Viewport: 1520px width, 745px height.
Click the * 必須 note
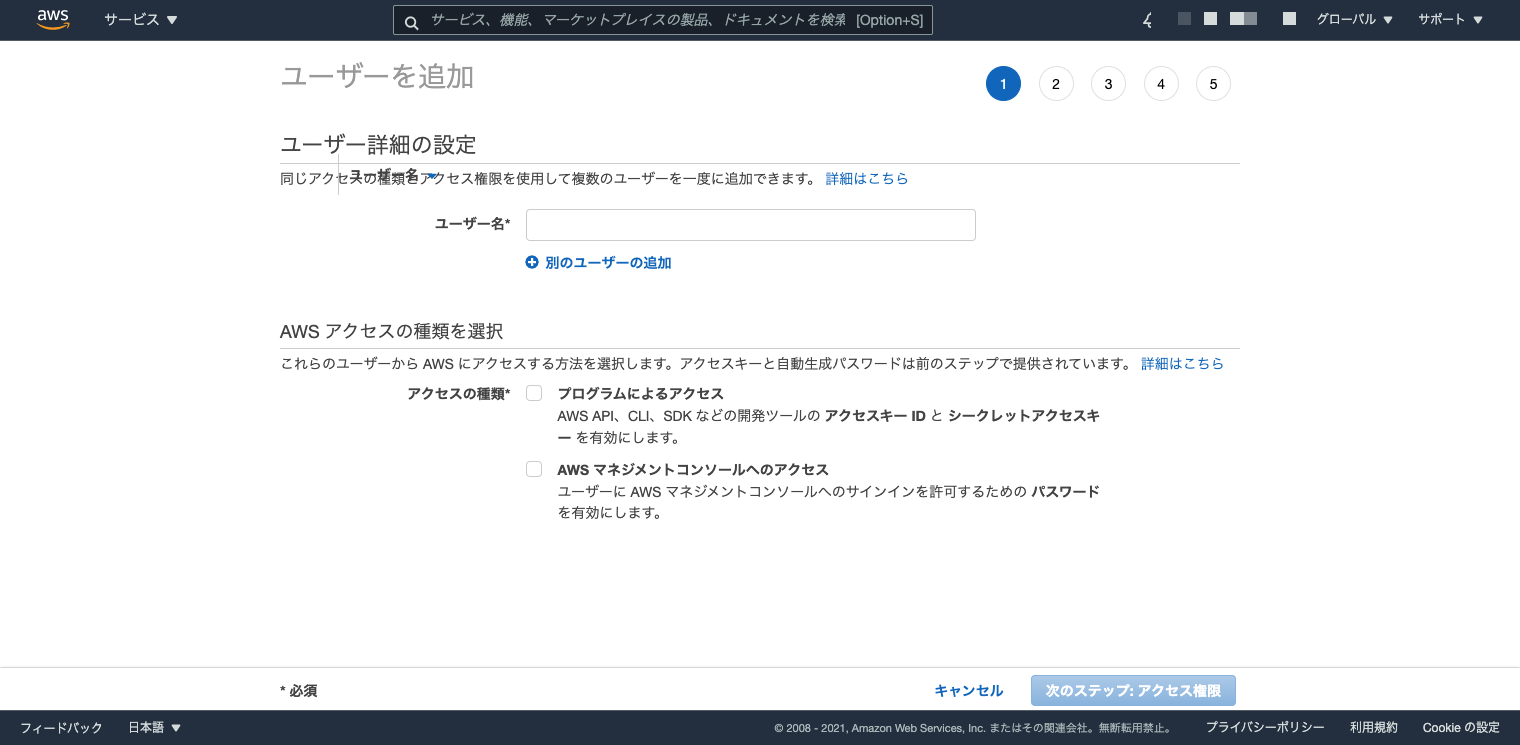coord(299,691)
